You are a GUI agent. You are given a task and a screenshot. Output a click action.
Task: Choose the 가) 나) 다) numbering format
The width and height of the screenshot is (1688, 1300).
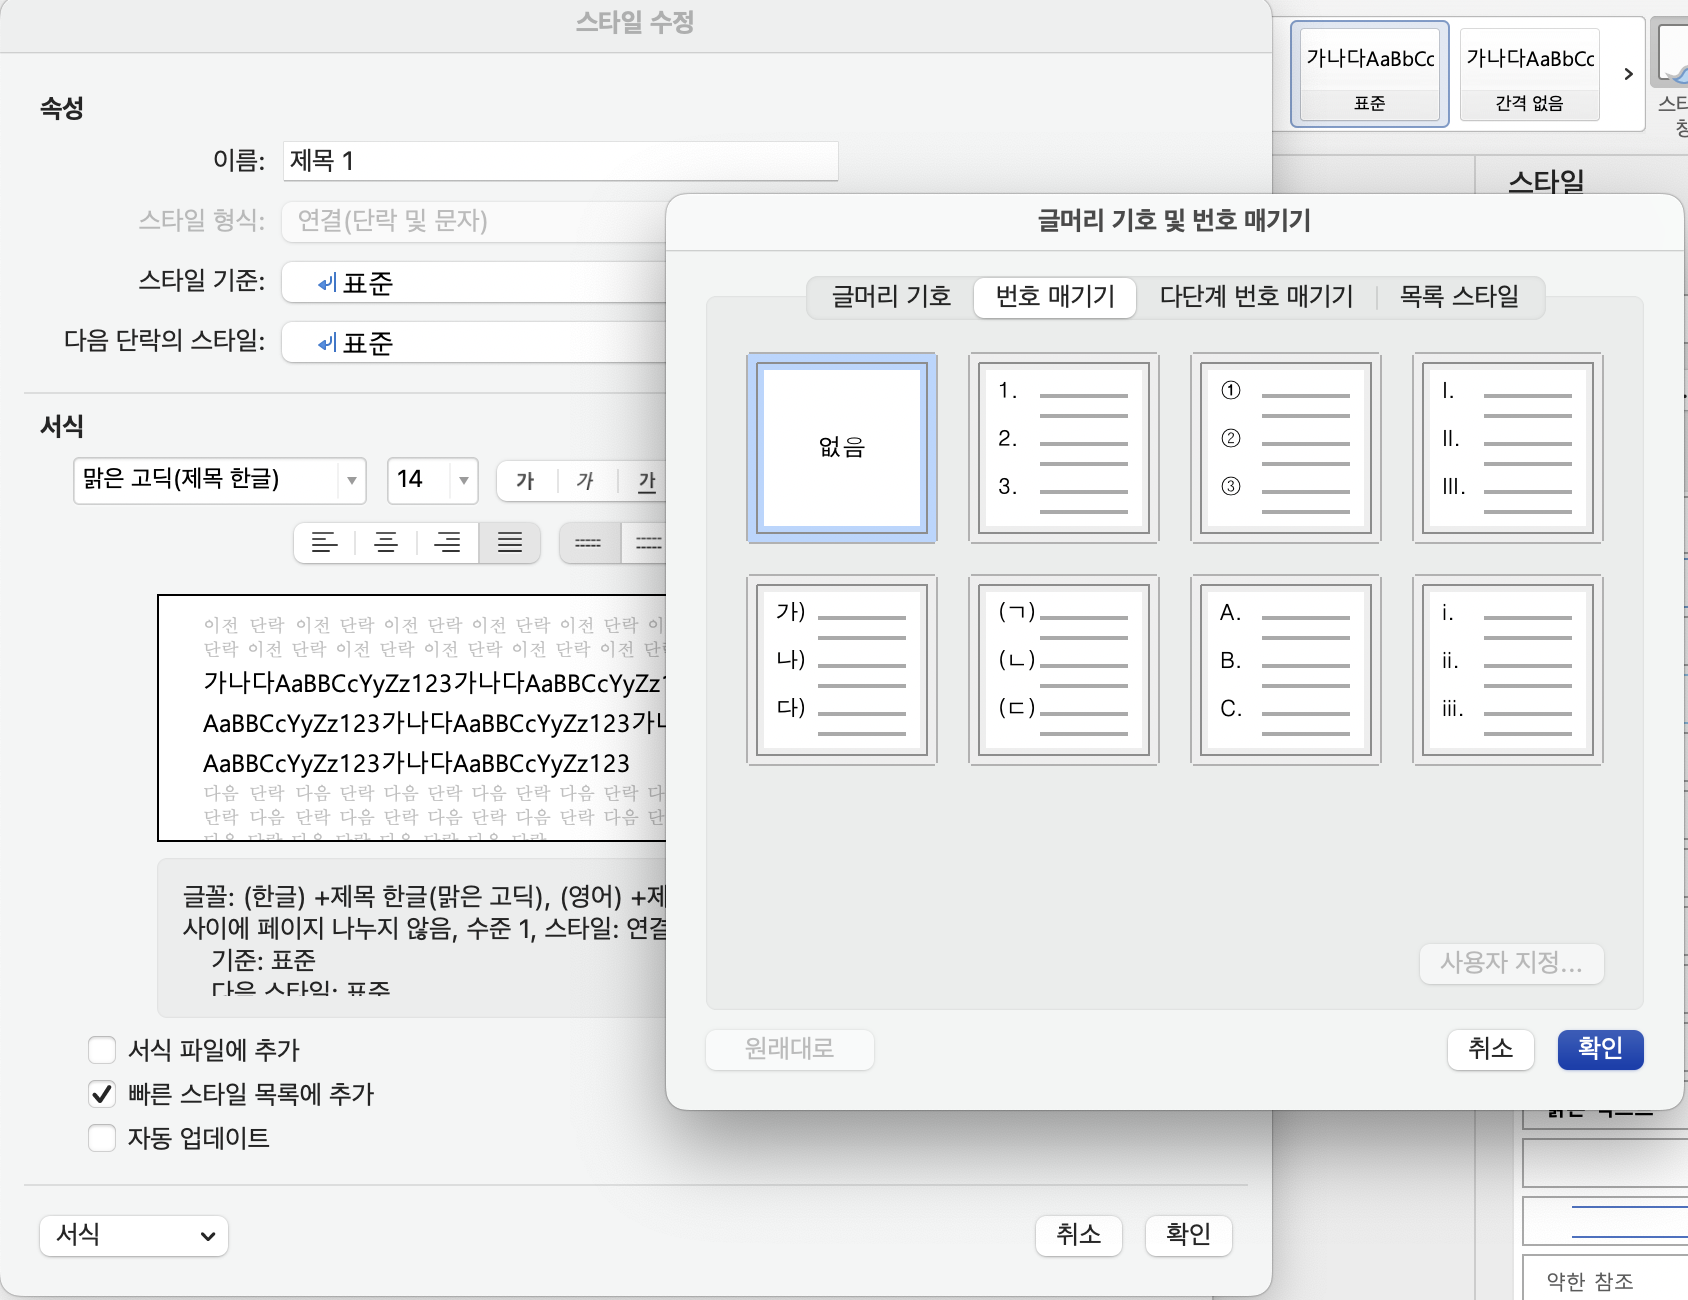841,670
